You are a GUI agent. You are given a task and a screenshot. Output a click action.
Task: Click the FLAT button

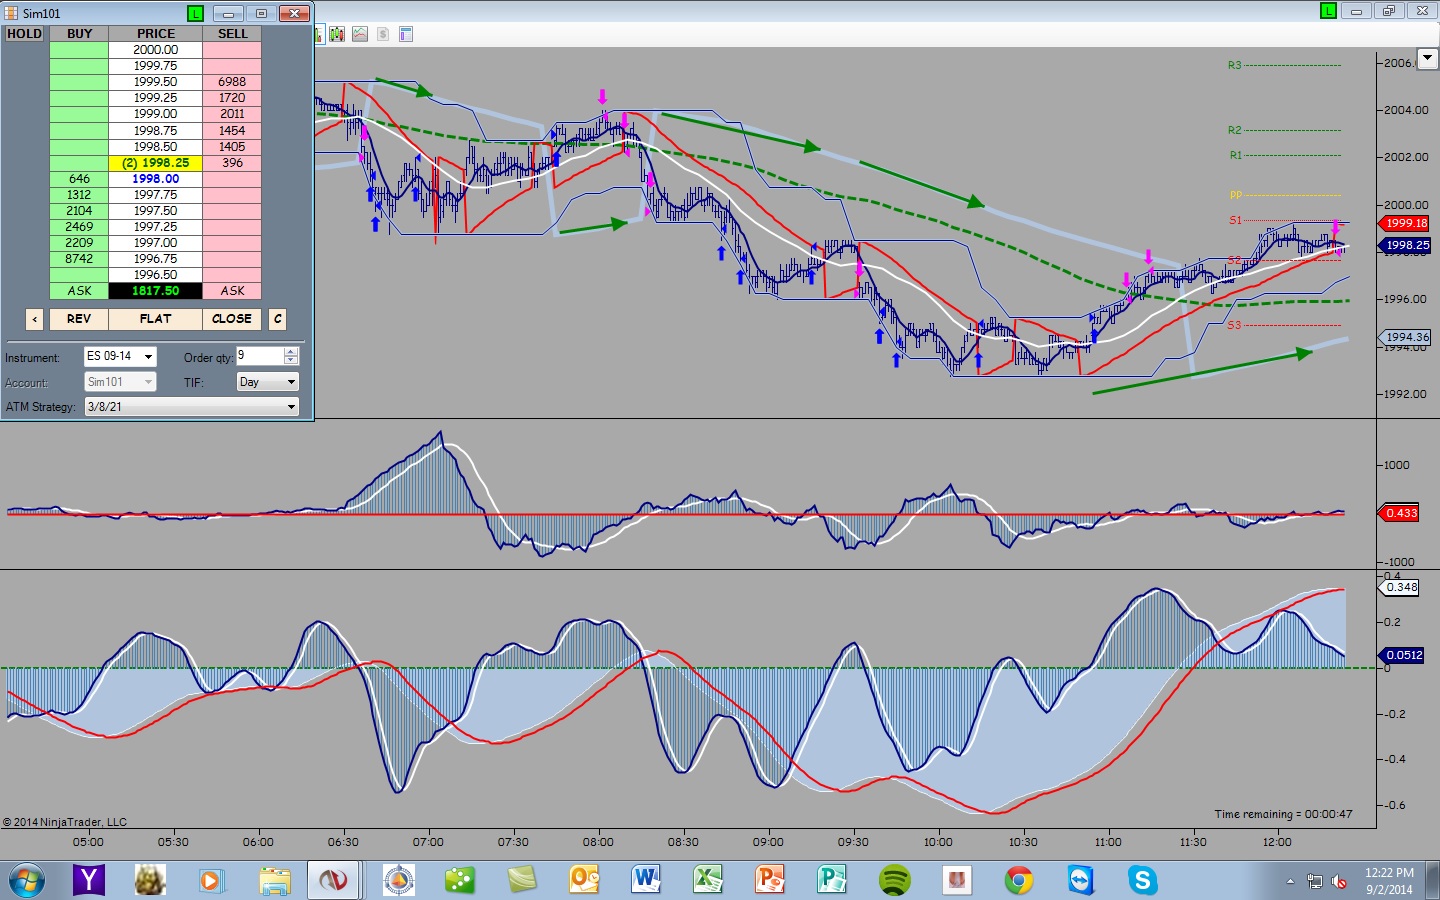point(155,319)
